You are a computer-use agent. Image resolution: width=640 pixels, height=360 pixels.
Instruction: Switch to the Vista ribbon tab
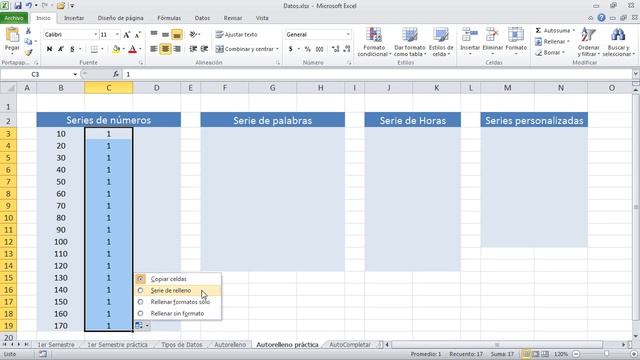262,18
